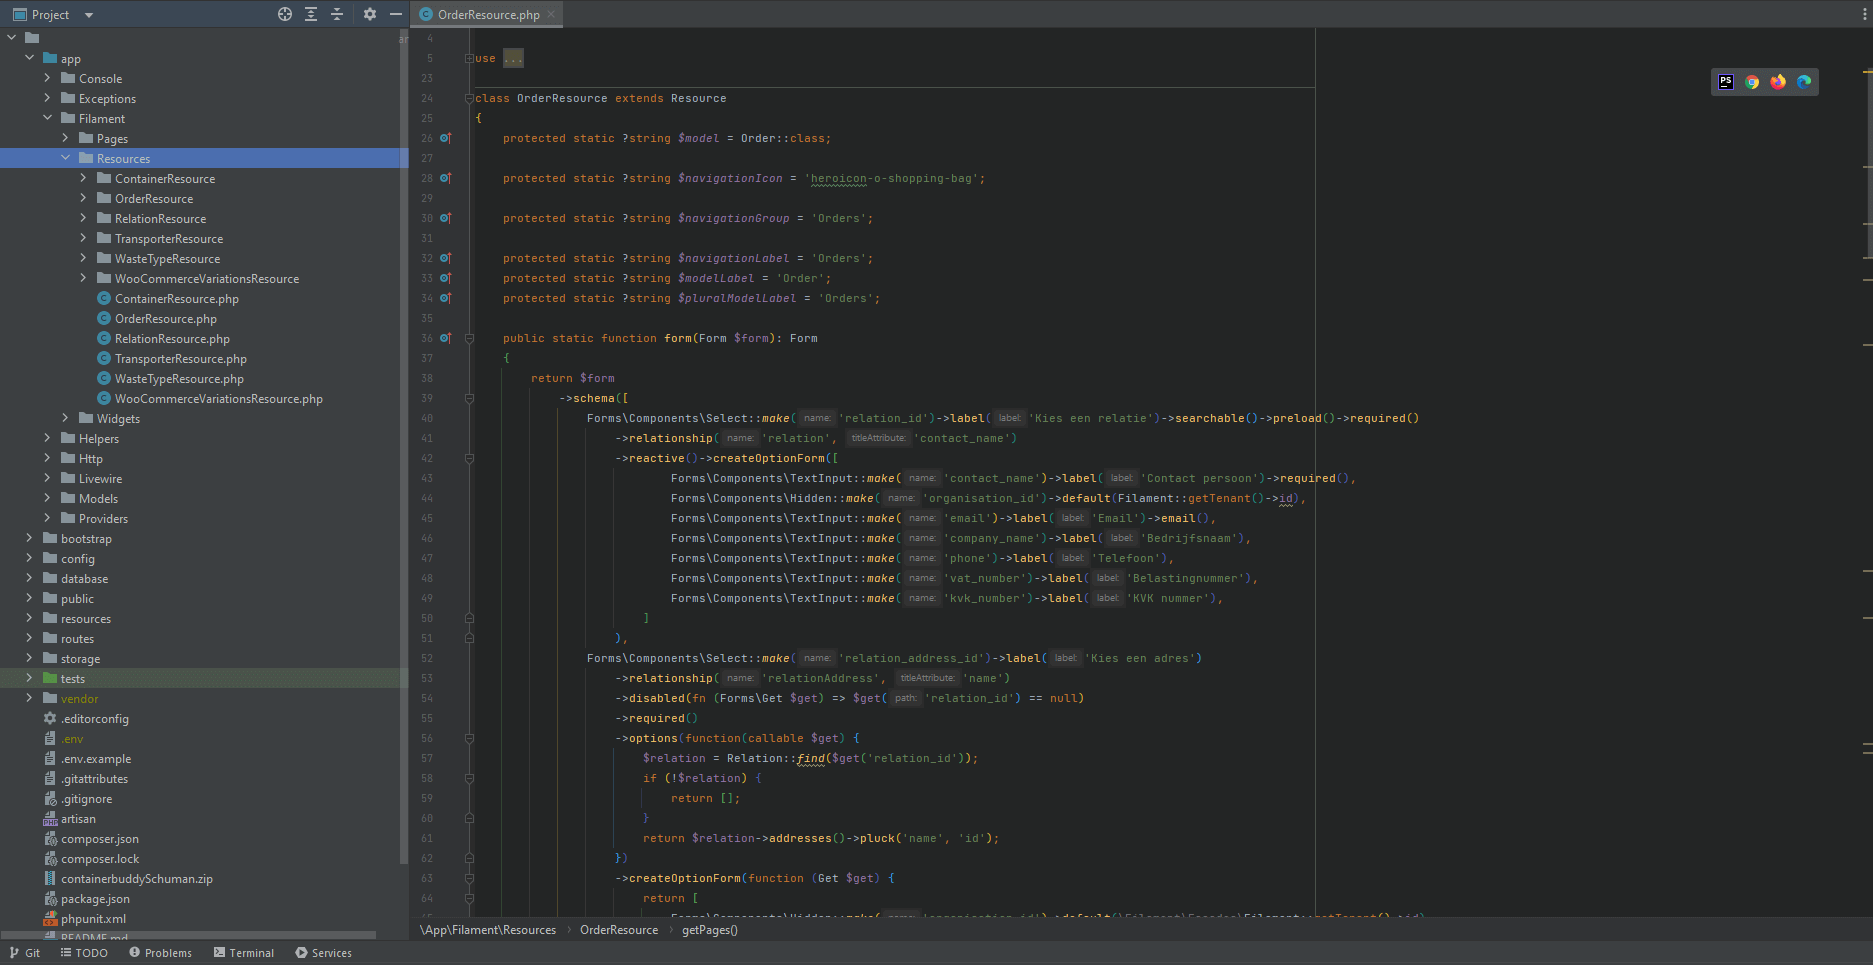
Task: Open phpunit.xml file
Action: 93,919
